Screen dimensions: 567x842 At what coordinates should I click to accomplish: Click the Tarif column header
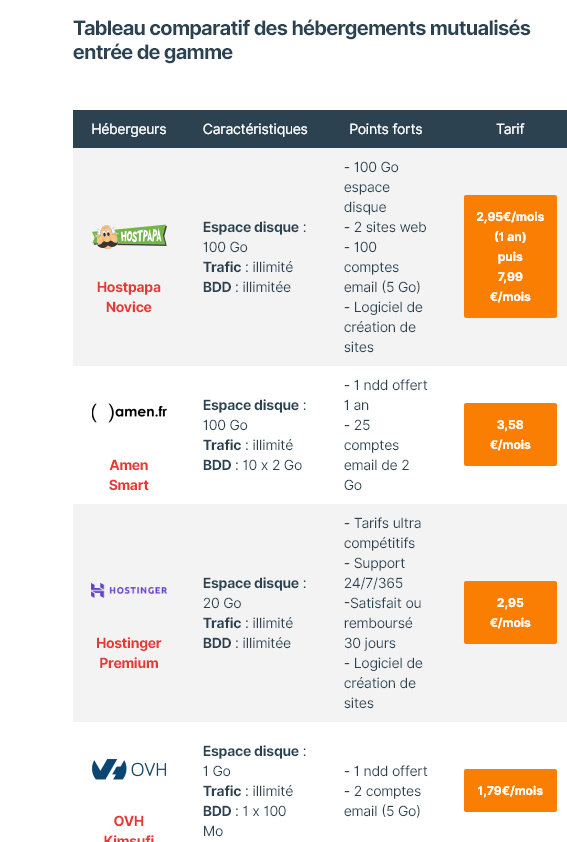tap(510, 129)
